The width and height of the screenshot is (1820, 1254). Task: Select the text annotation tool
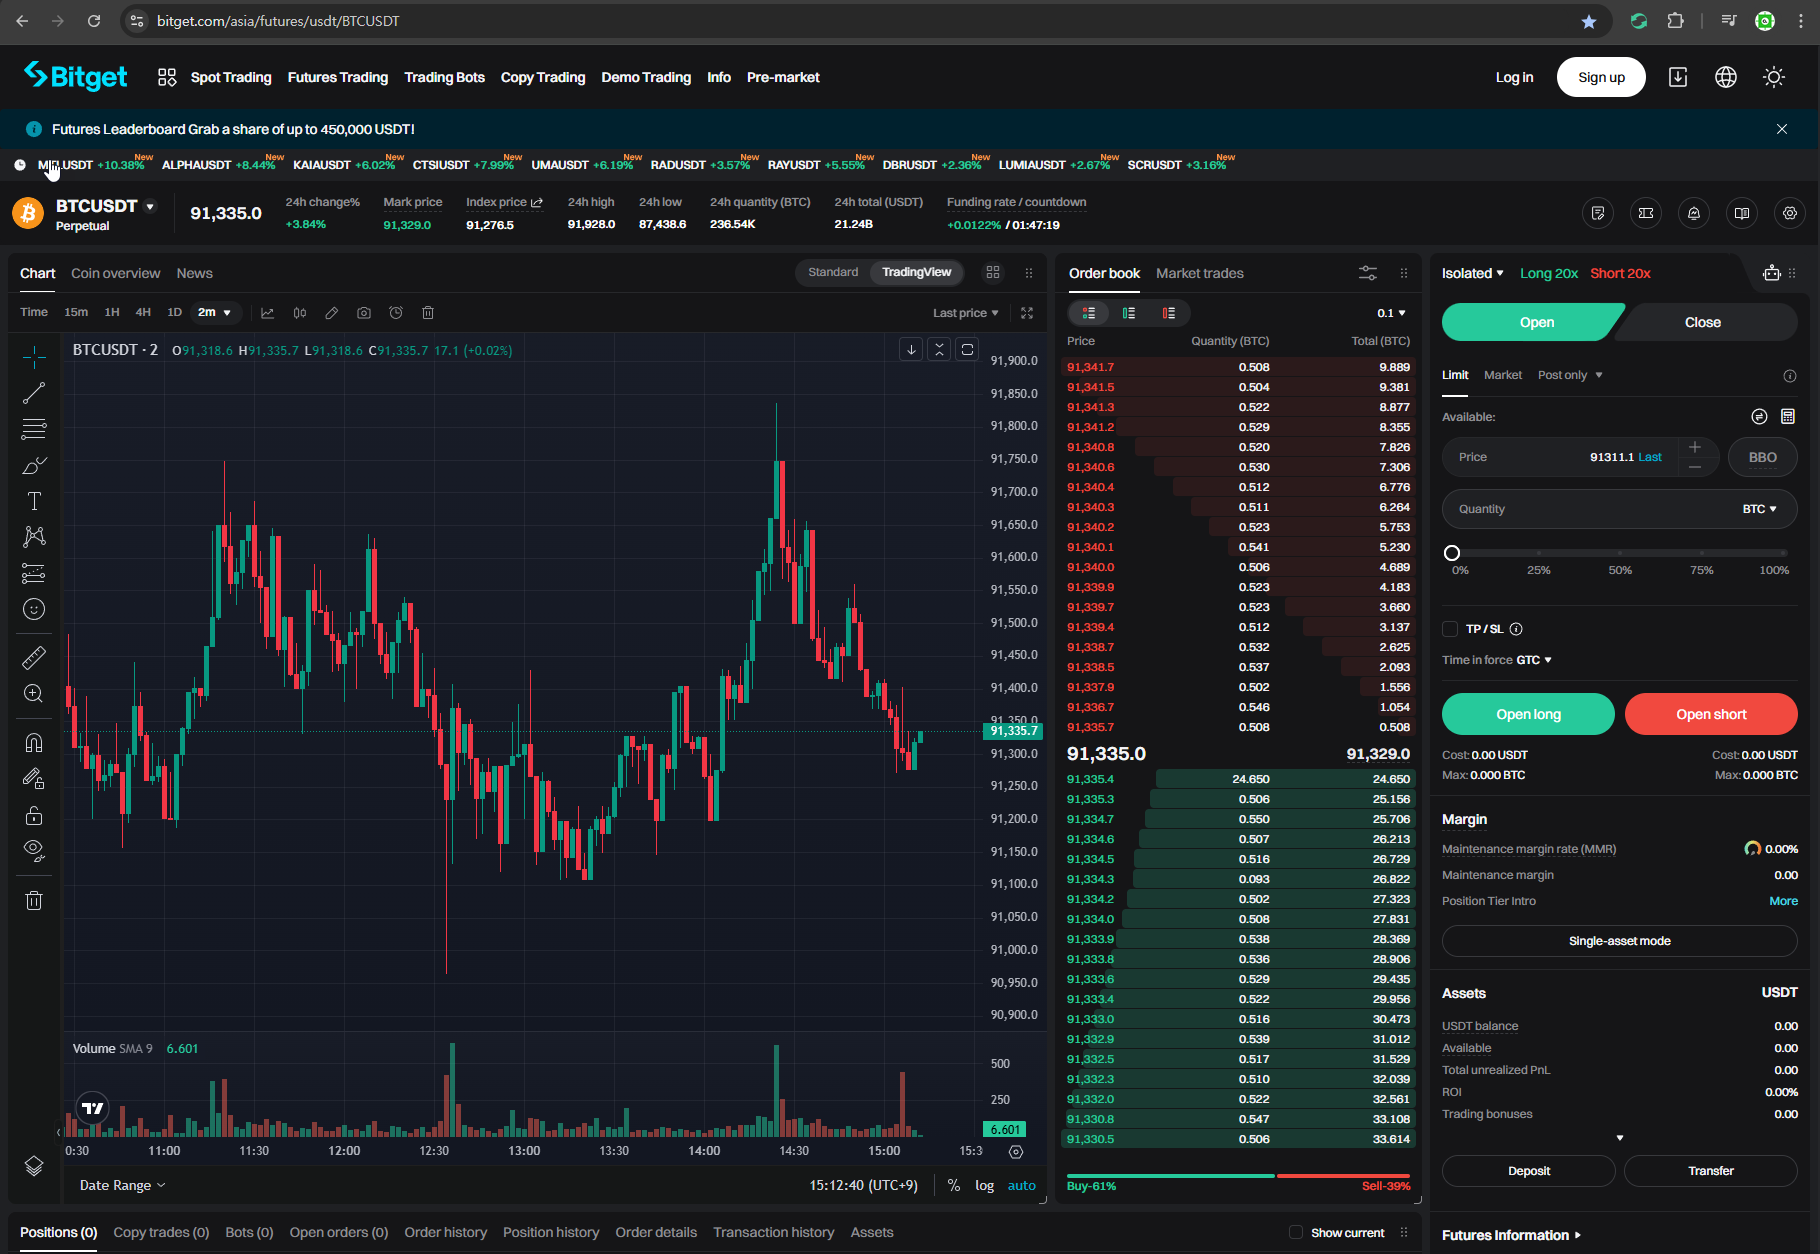(34, 501)
